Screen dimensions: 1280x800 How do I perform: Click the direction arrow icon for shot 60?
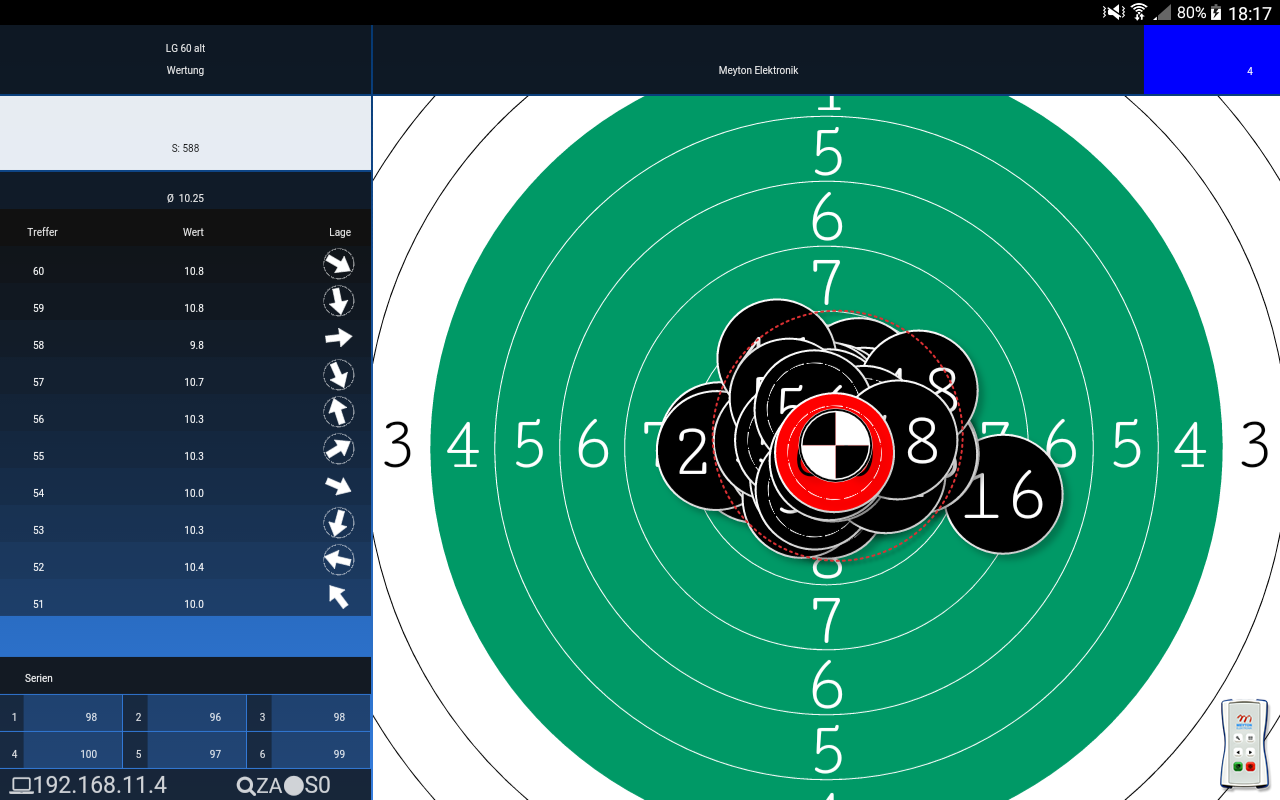(339, 264)
